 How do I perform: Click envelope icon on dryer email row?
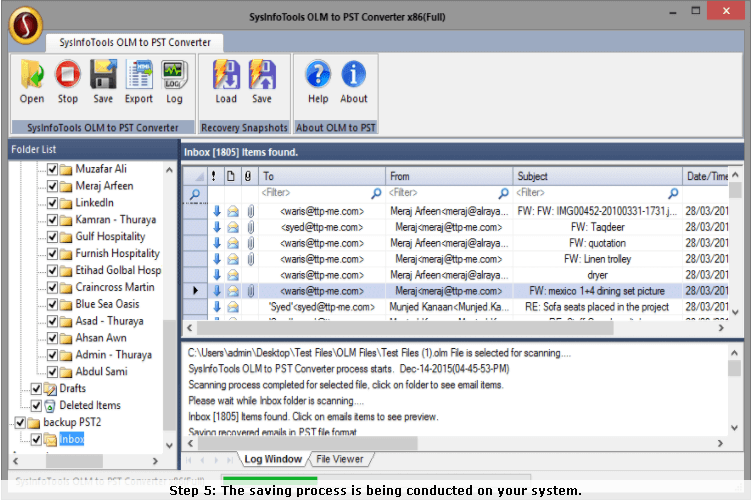233,275
